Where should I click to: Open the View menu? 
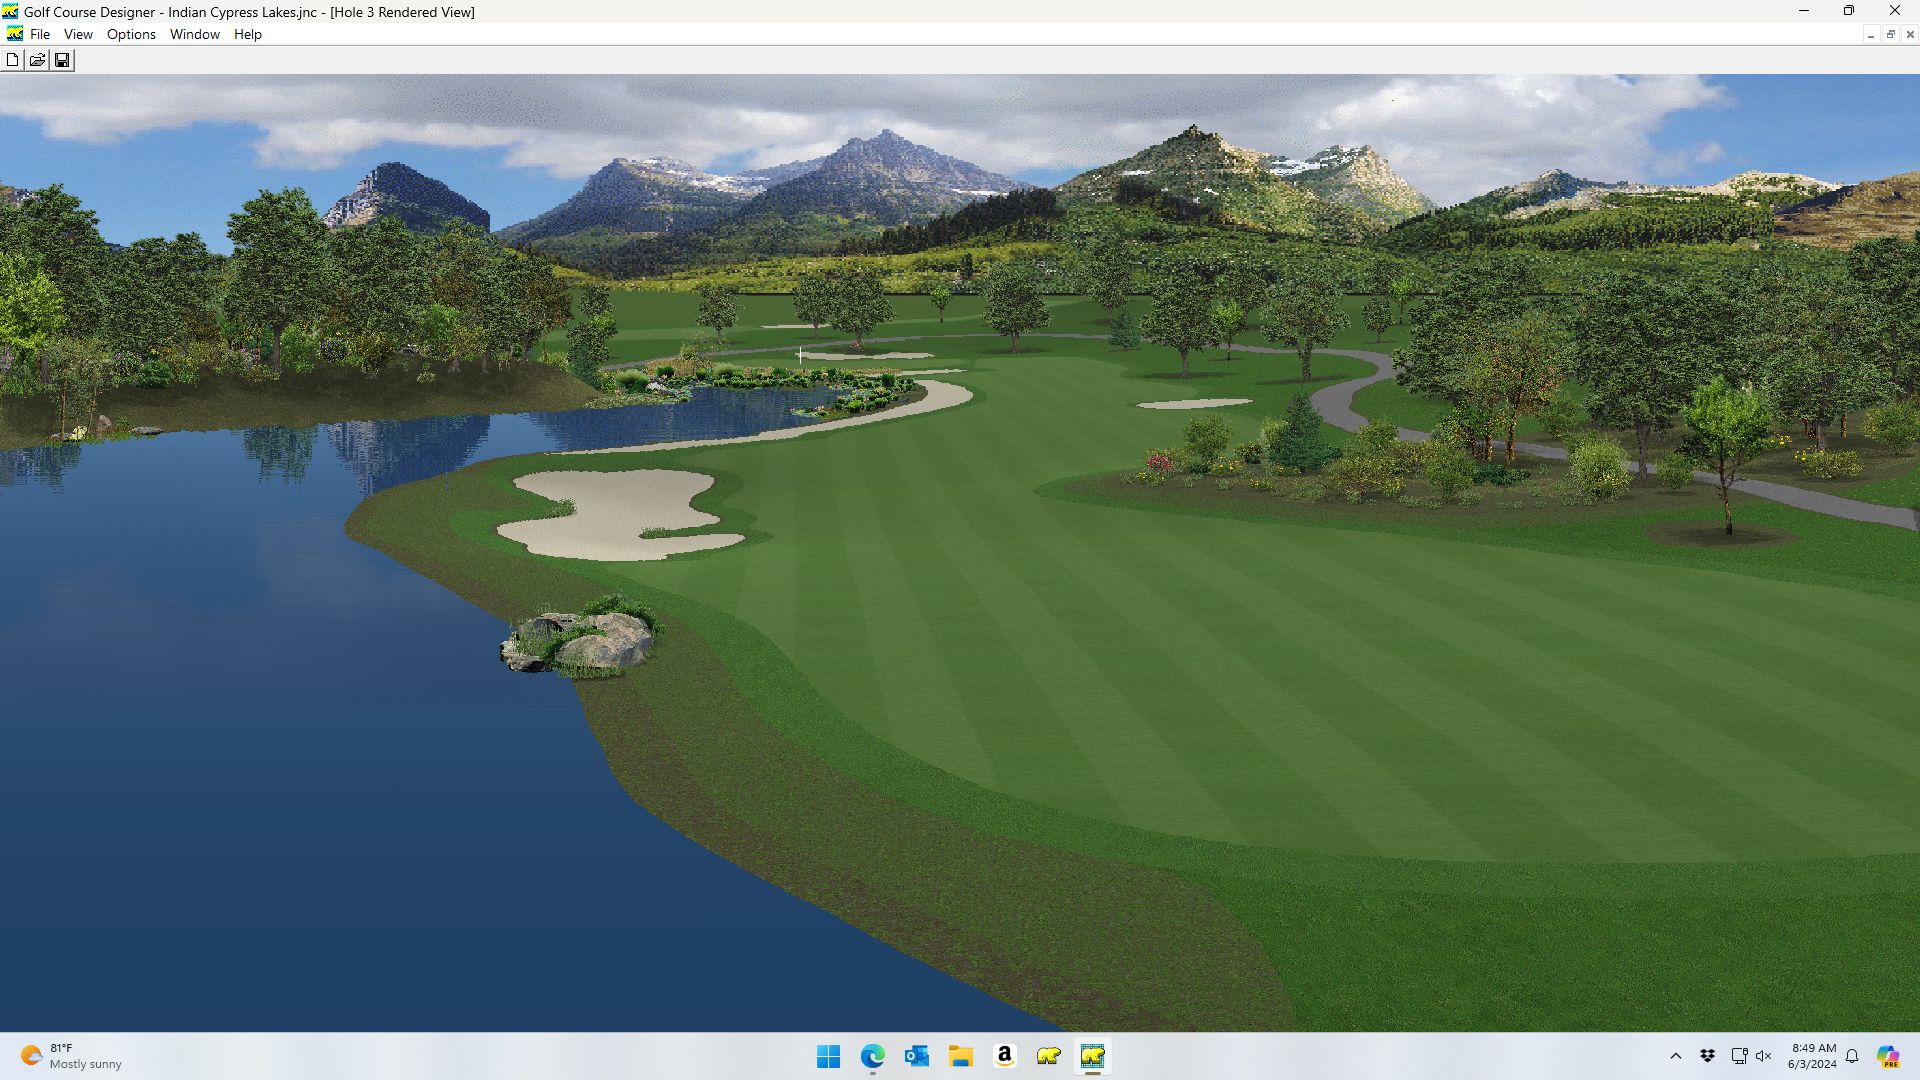(78, 34)
